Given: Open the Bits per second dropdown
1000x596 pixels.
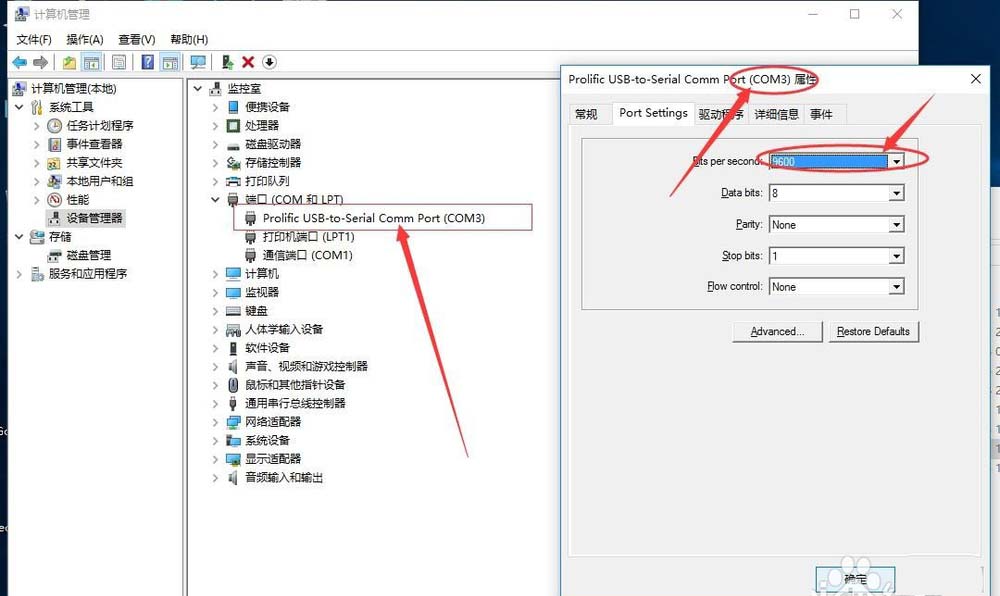Looking at the screenshot, I should click(896, 161).
